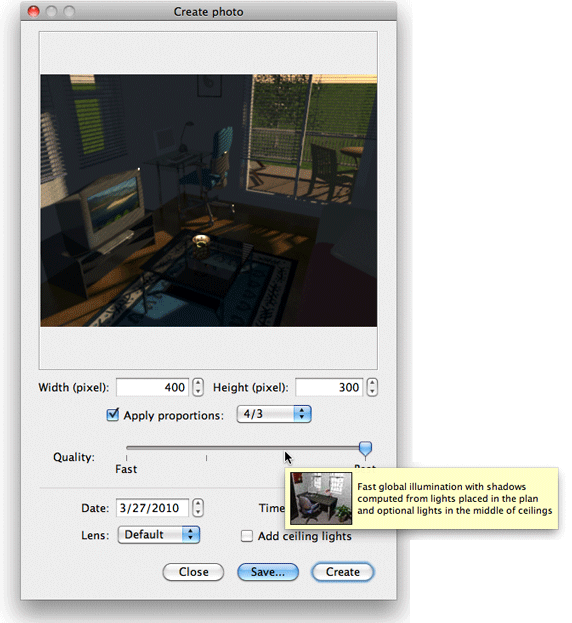Enable Add ceiling lights checkbox
The image size is (572, 623).
(x=247, y=536)
